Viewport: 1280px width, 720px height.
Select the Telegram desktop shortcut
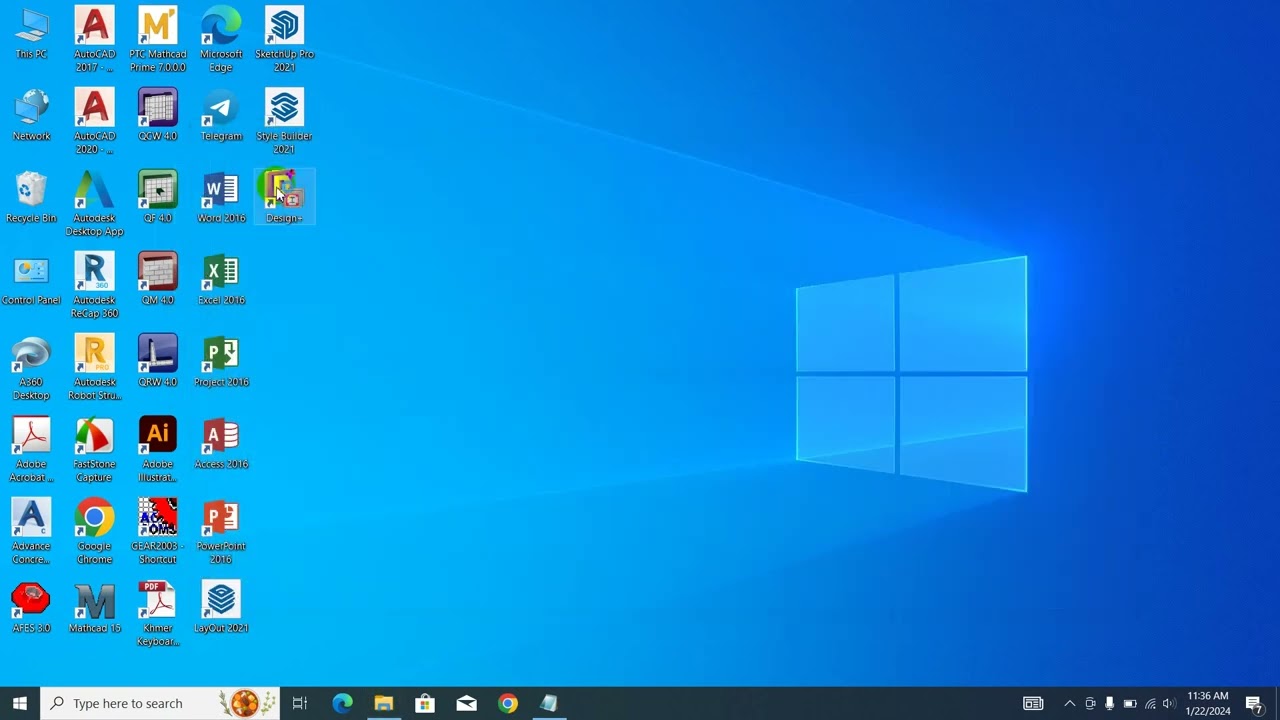pyautogui.click(x=221, y=116)
